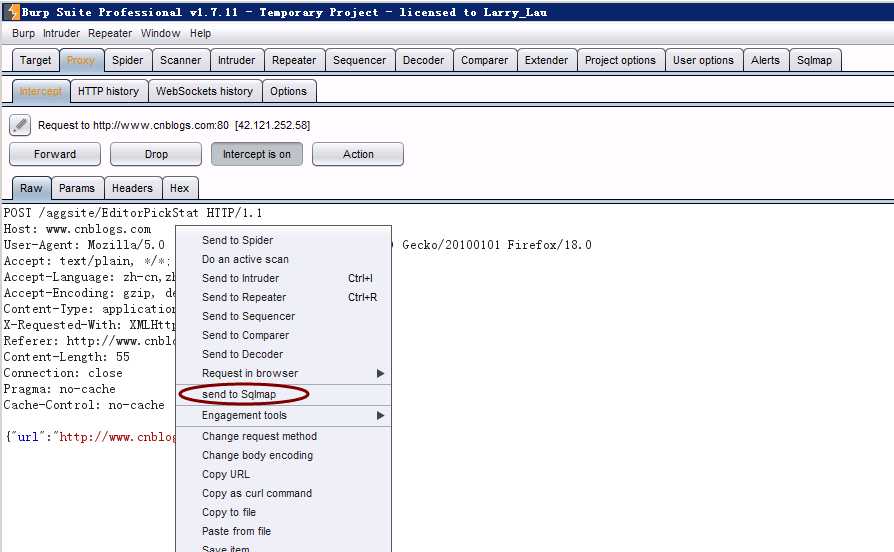Choose Copy URL
The width and height of the screenshot is (894, 552).
pos(283,474)
